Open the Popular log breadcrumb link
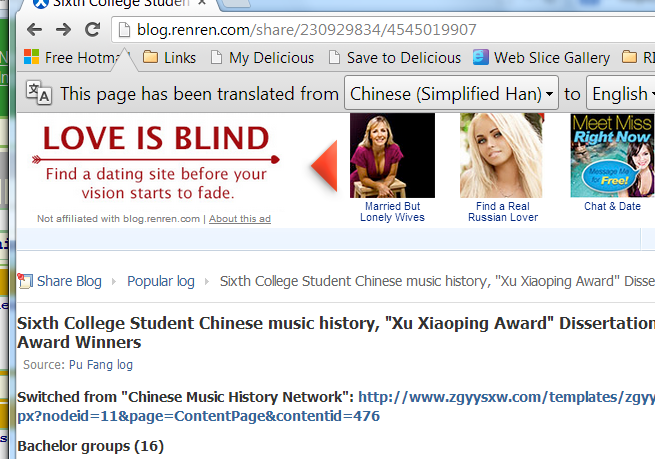Screen dimensions: 655x459 [161, 281]
